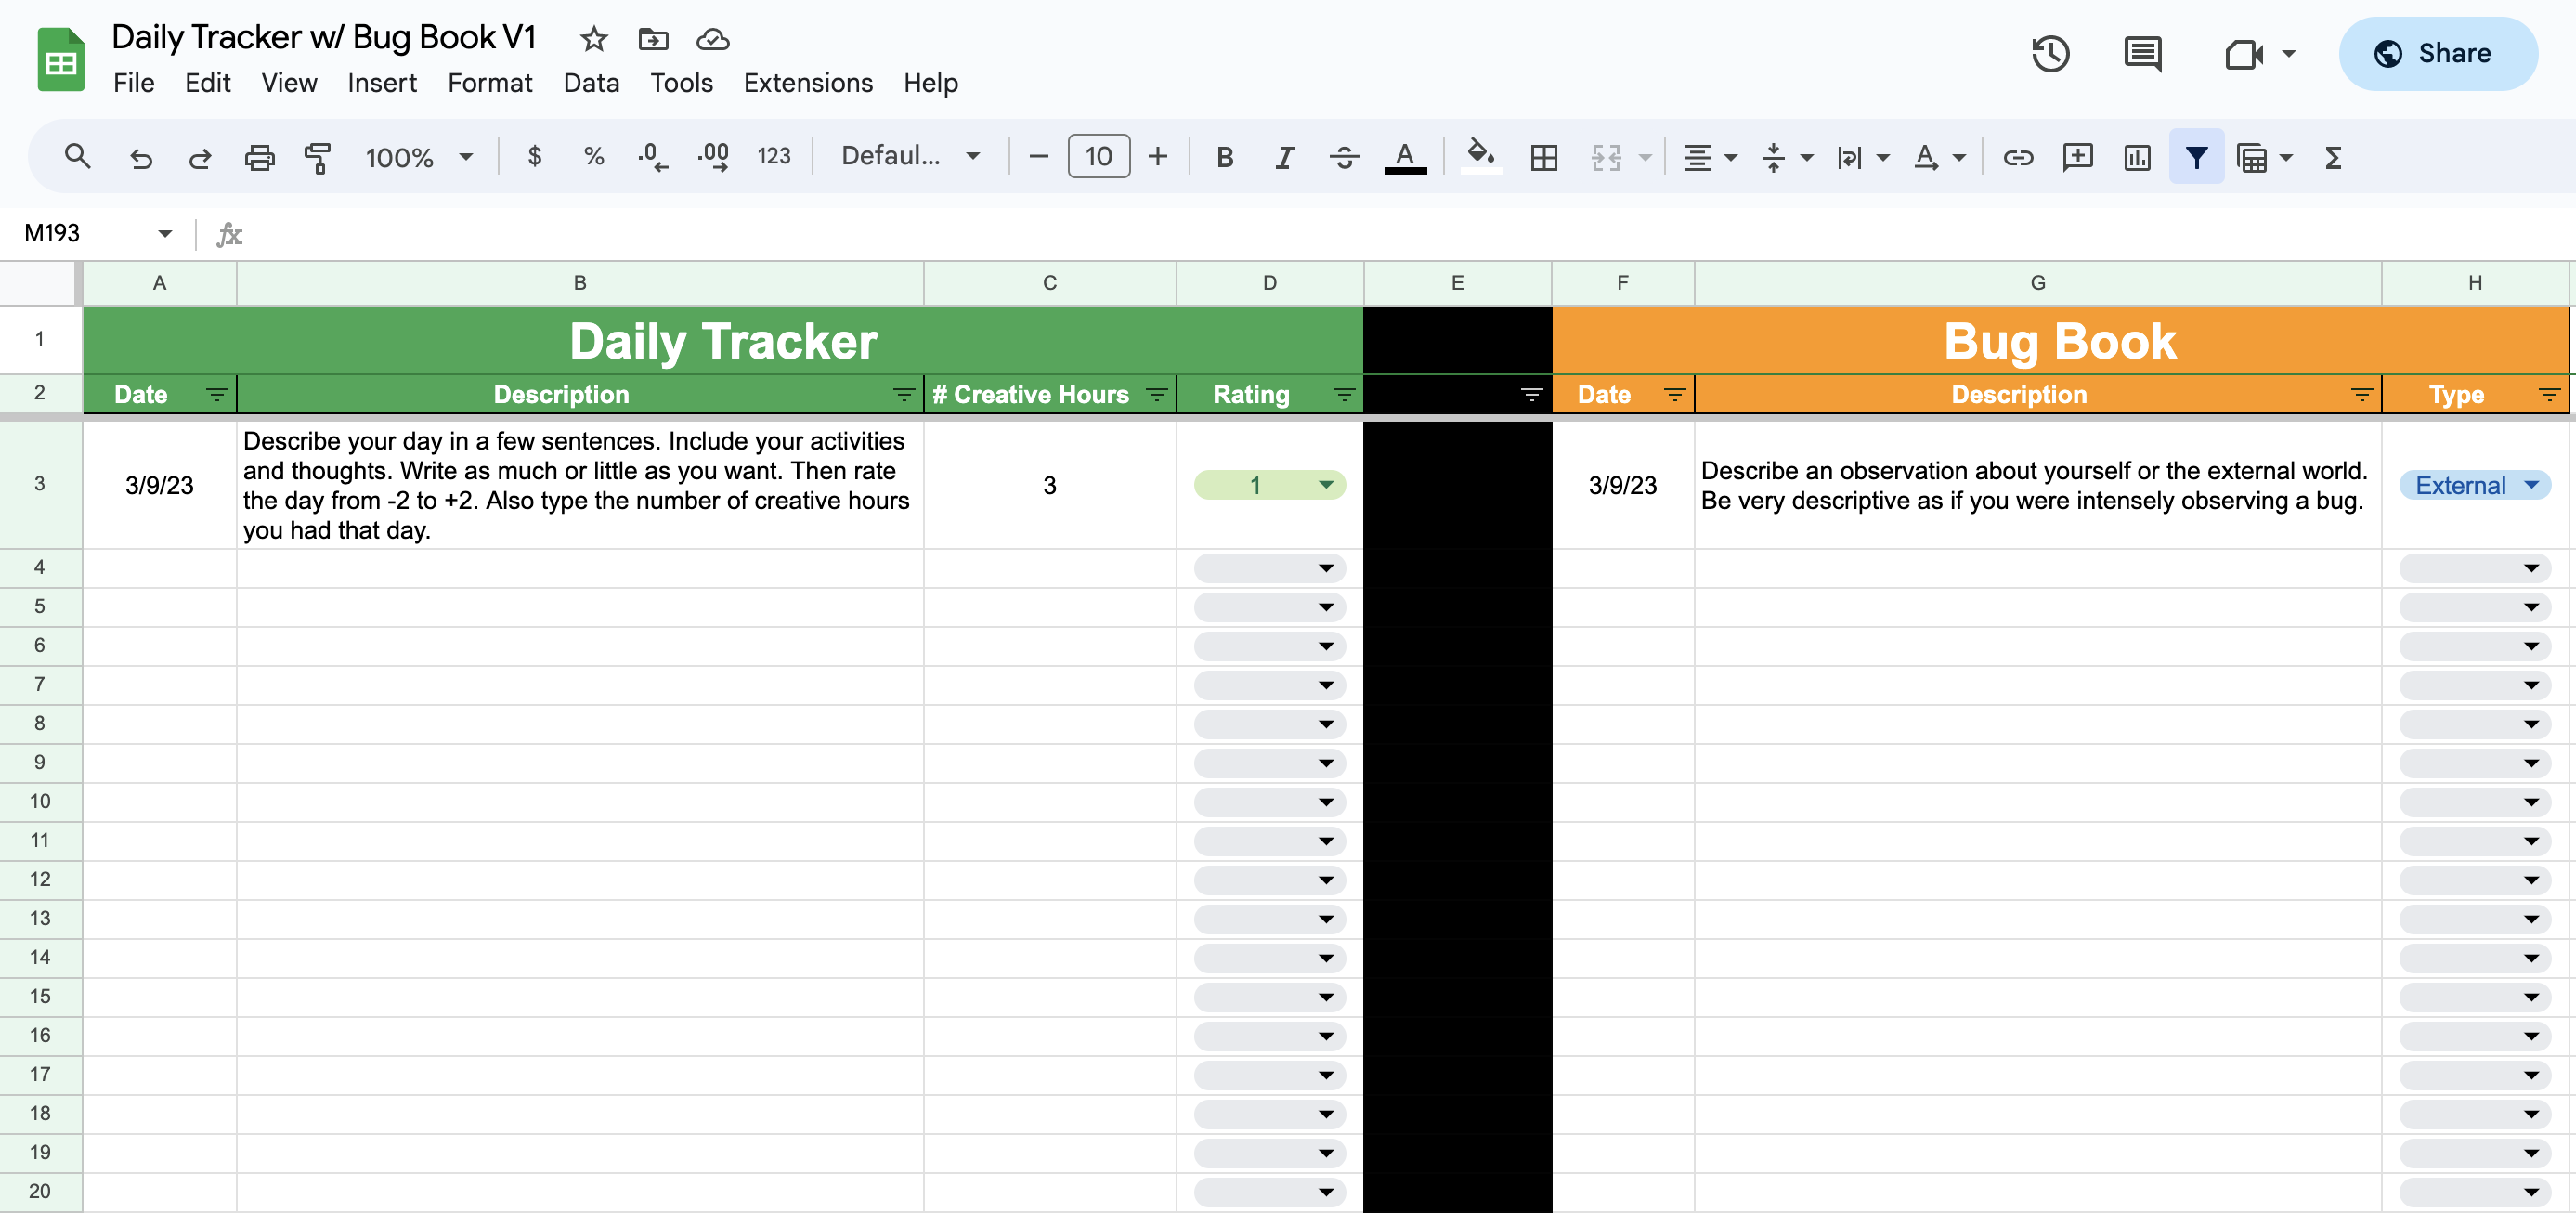Image resolution: width=2576 pixels, height=1213 pixels.
Task: Toggle strikethrough text formatting
Action: (x=1343, y=157)
